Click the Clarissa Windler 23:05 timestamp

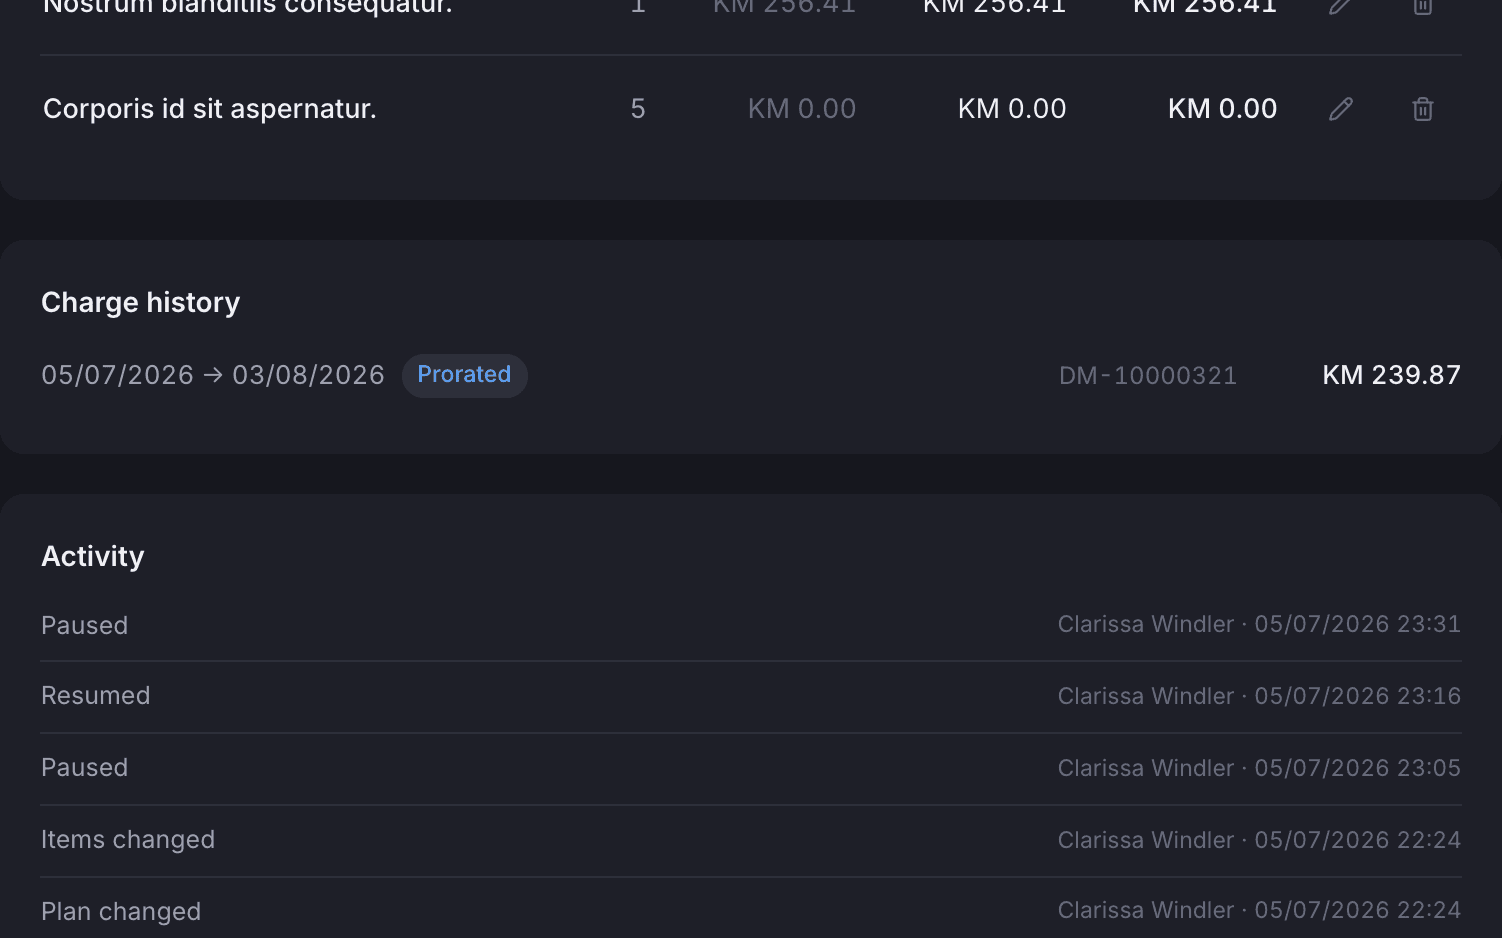click(1259, 768)
